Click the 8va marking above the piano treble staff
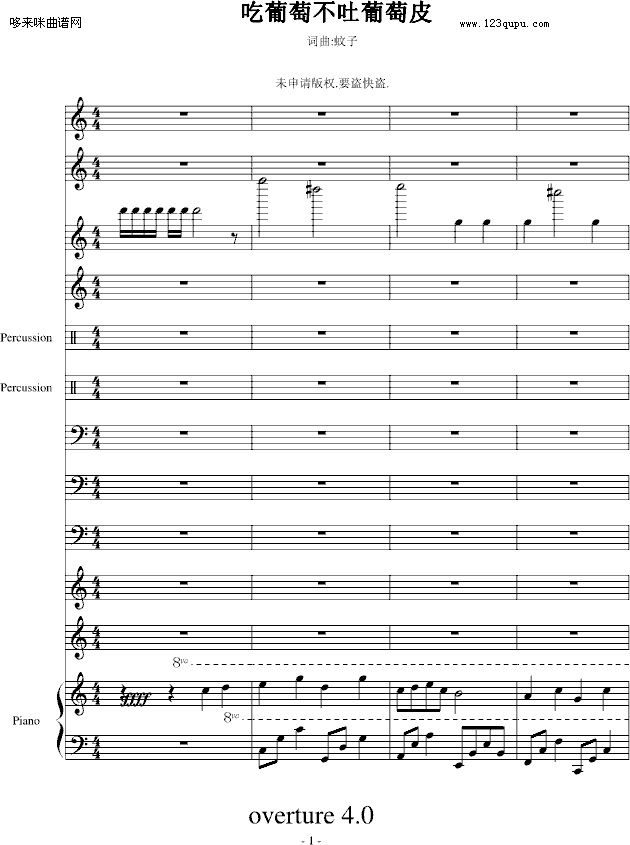 [x=181, y=662]
